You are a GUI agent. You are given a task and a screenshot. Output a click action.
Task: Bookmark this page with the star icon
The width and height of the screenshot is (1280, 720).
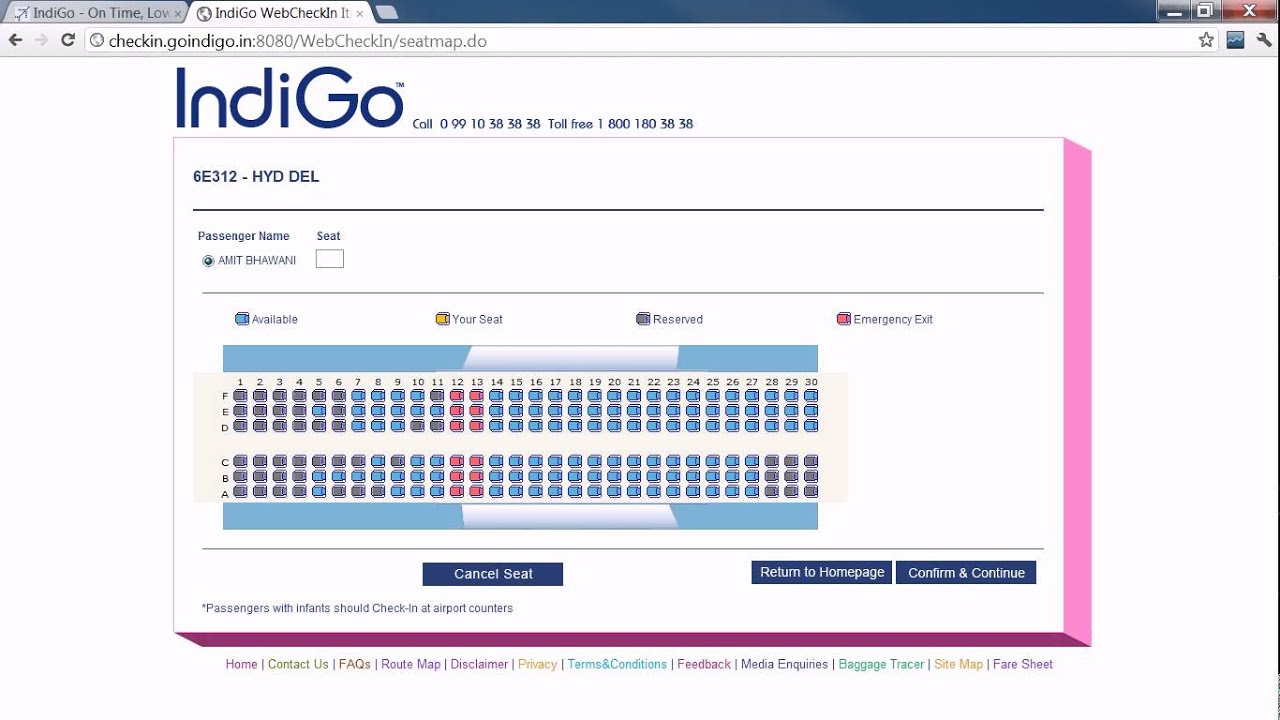(x=1206, y=40)
